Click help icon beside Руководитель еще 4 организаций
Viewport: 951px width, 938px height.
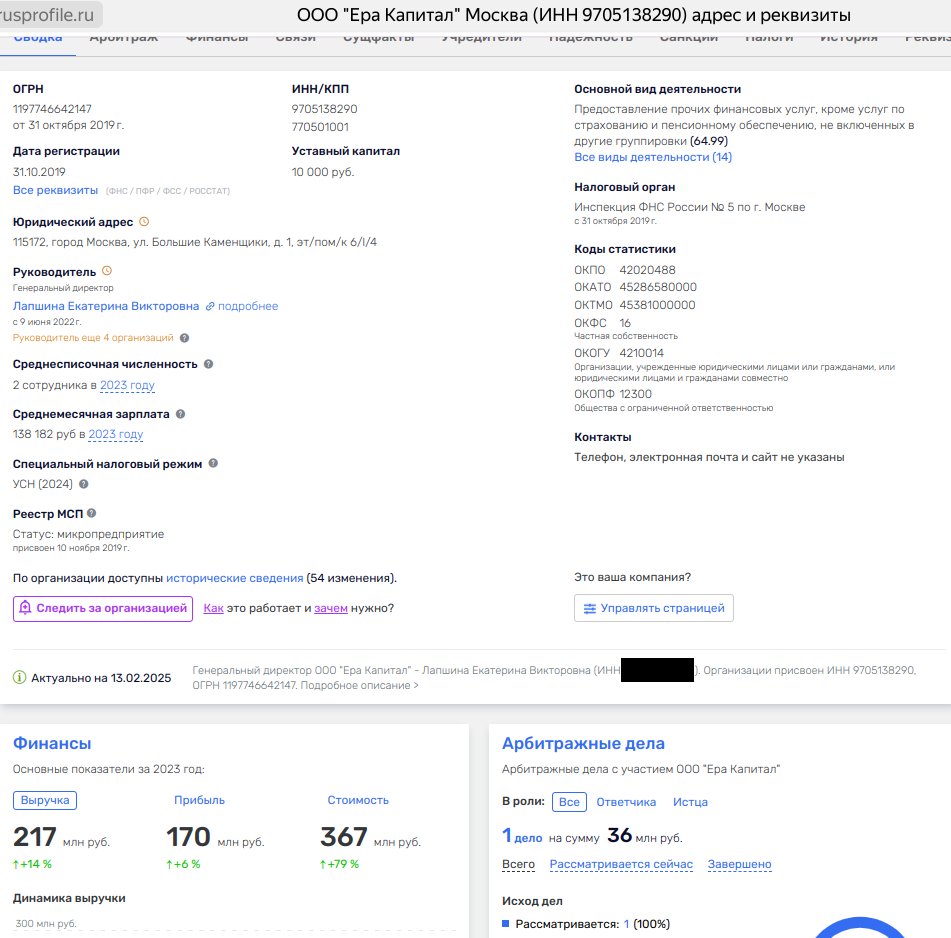[x=184, y=338]
